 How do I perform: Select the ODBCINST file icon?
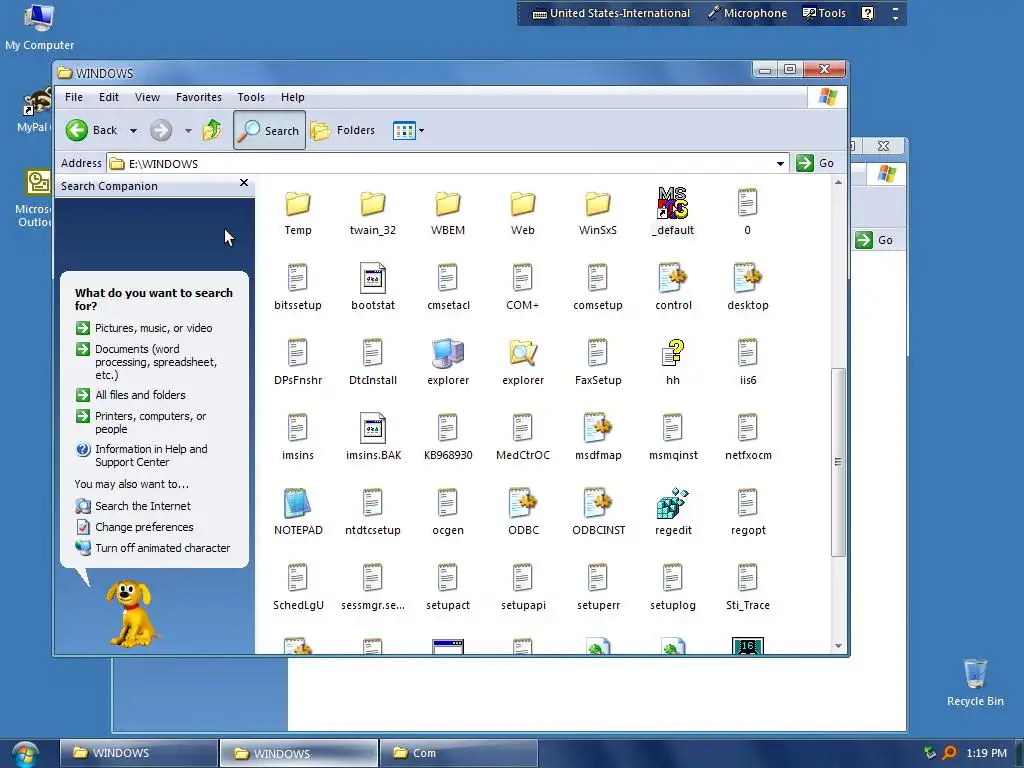pos(598,504)
